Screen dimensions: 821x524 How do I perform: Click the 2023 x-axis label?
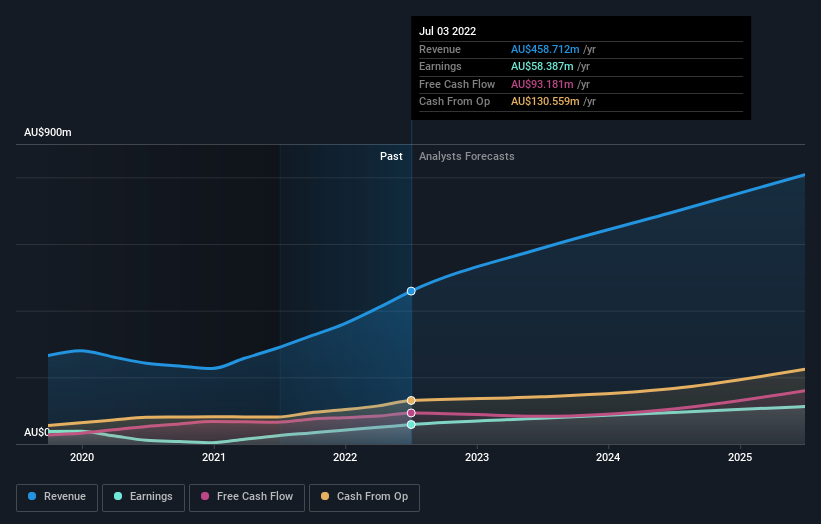click(x=477, y=457)
